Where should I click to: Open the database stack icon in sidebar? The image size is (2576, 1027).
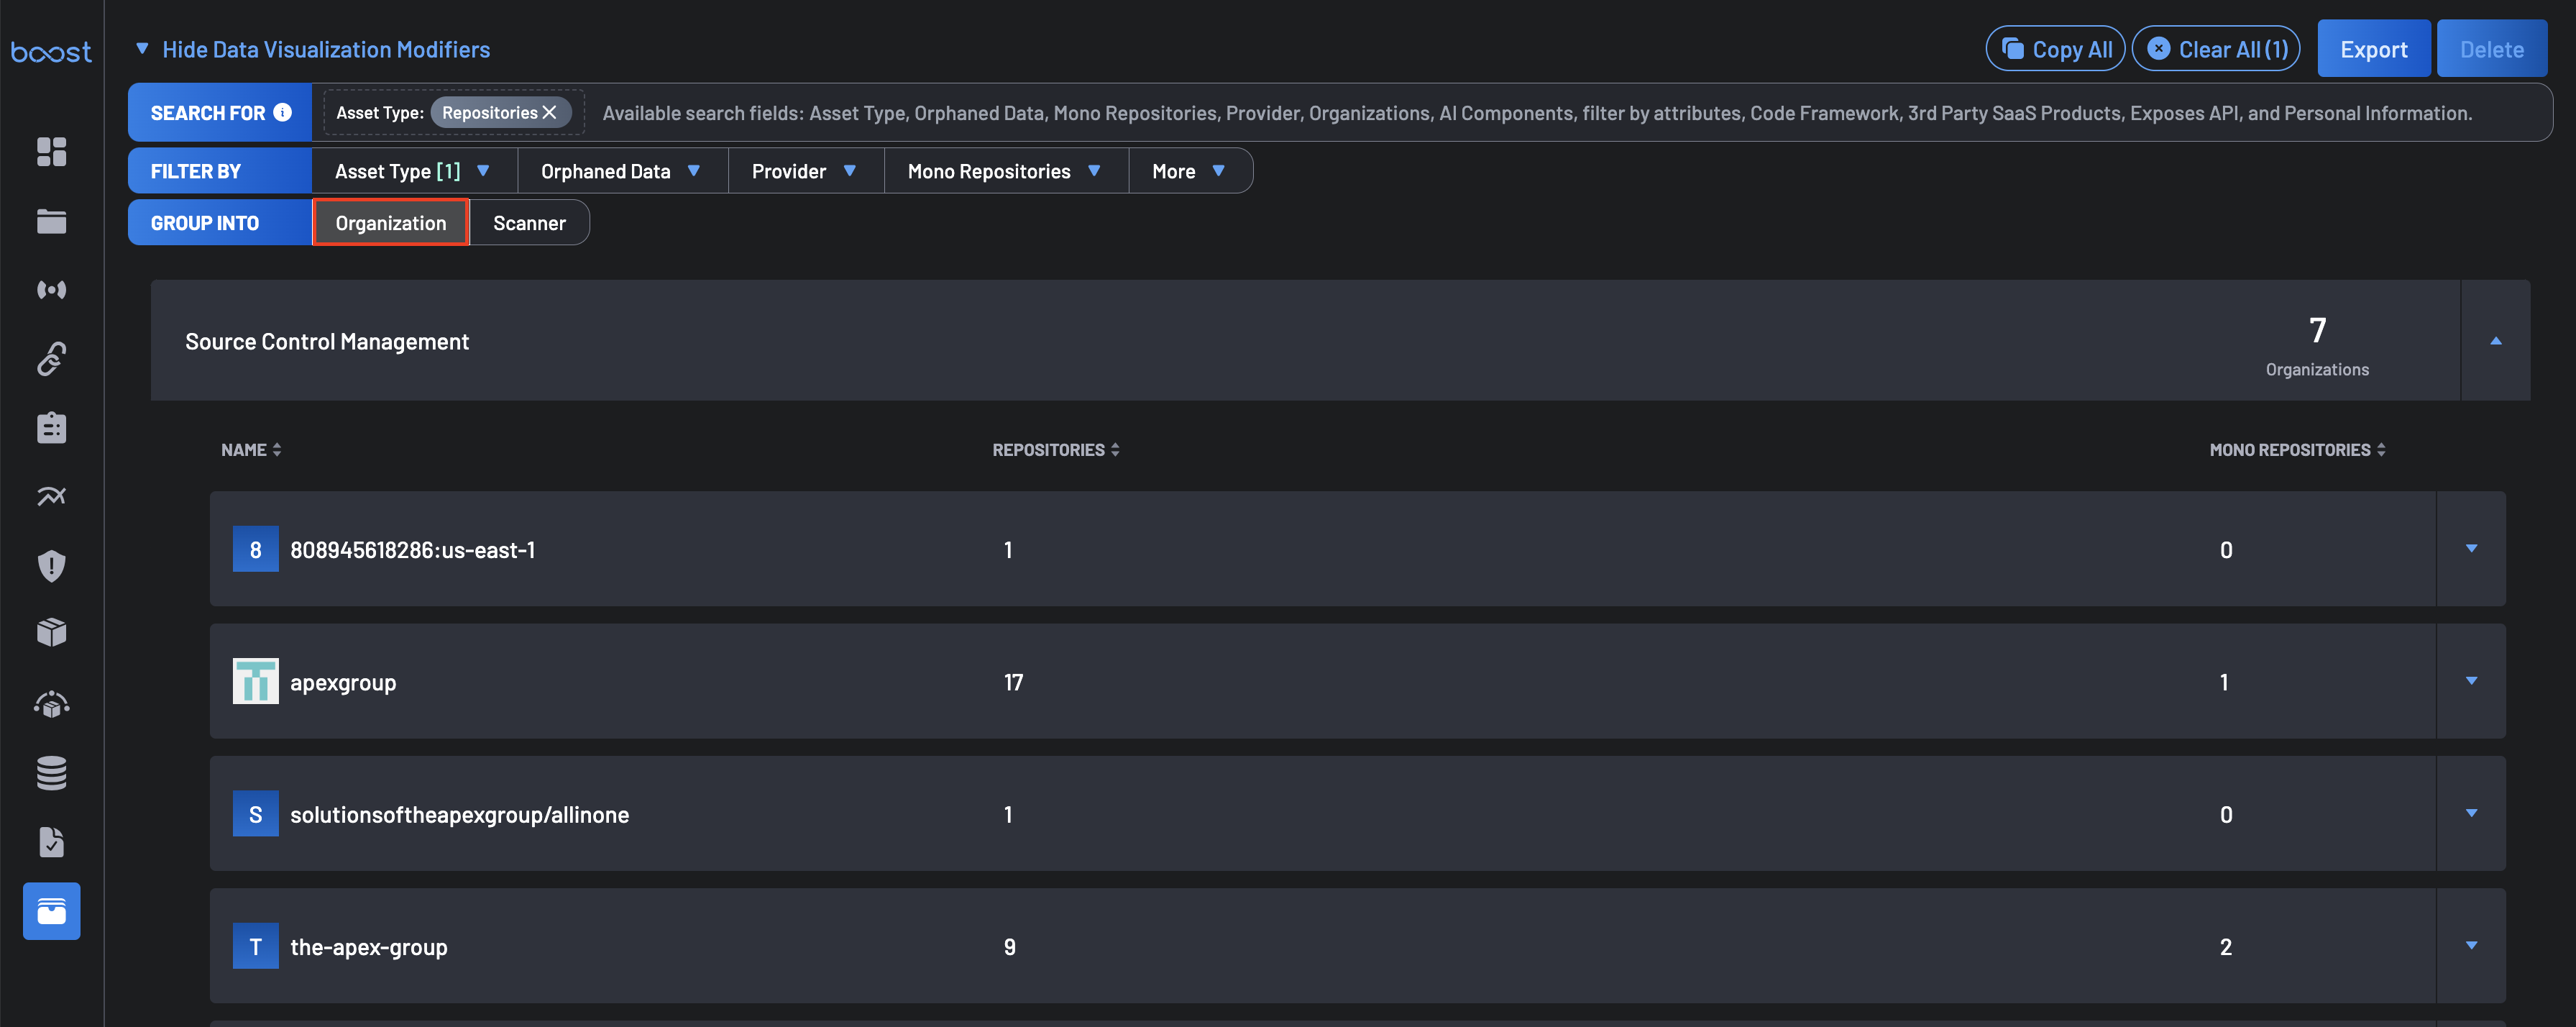click(x=51, y=773)
